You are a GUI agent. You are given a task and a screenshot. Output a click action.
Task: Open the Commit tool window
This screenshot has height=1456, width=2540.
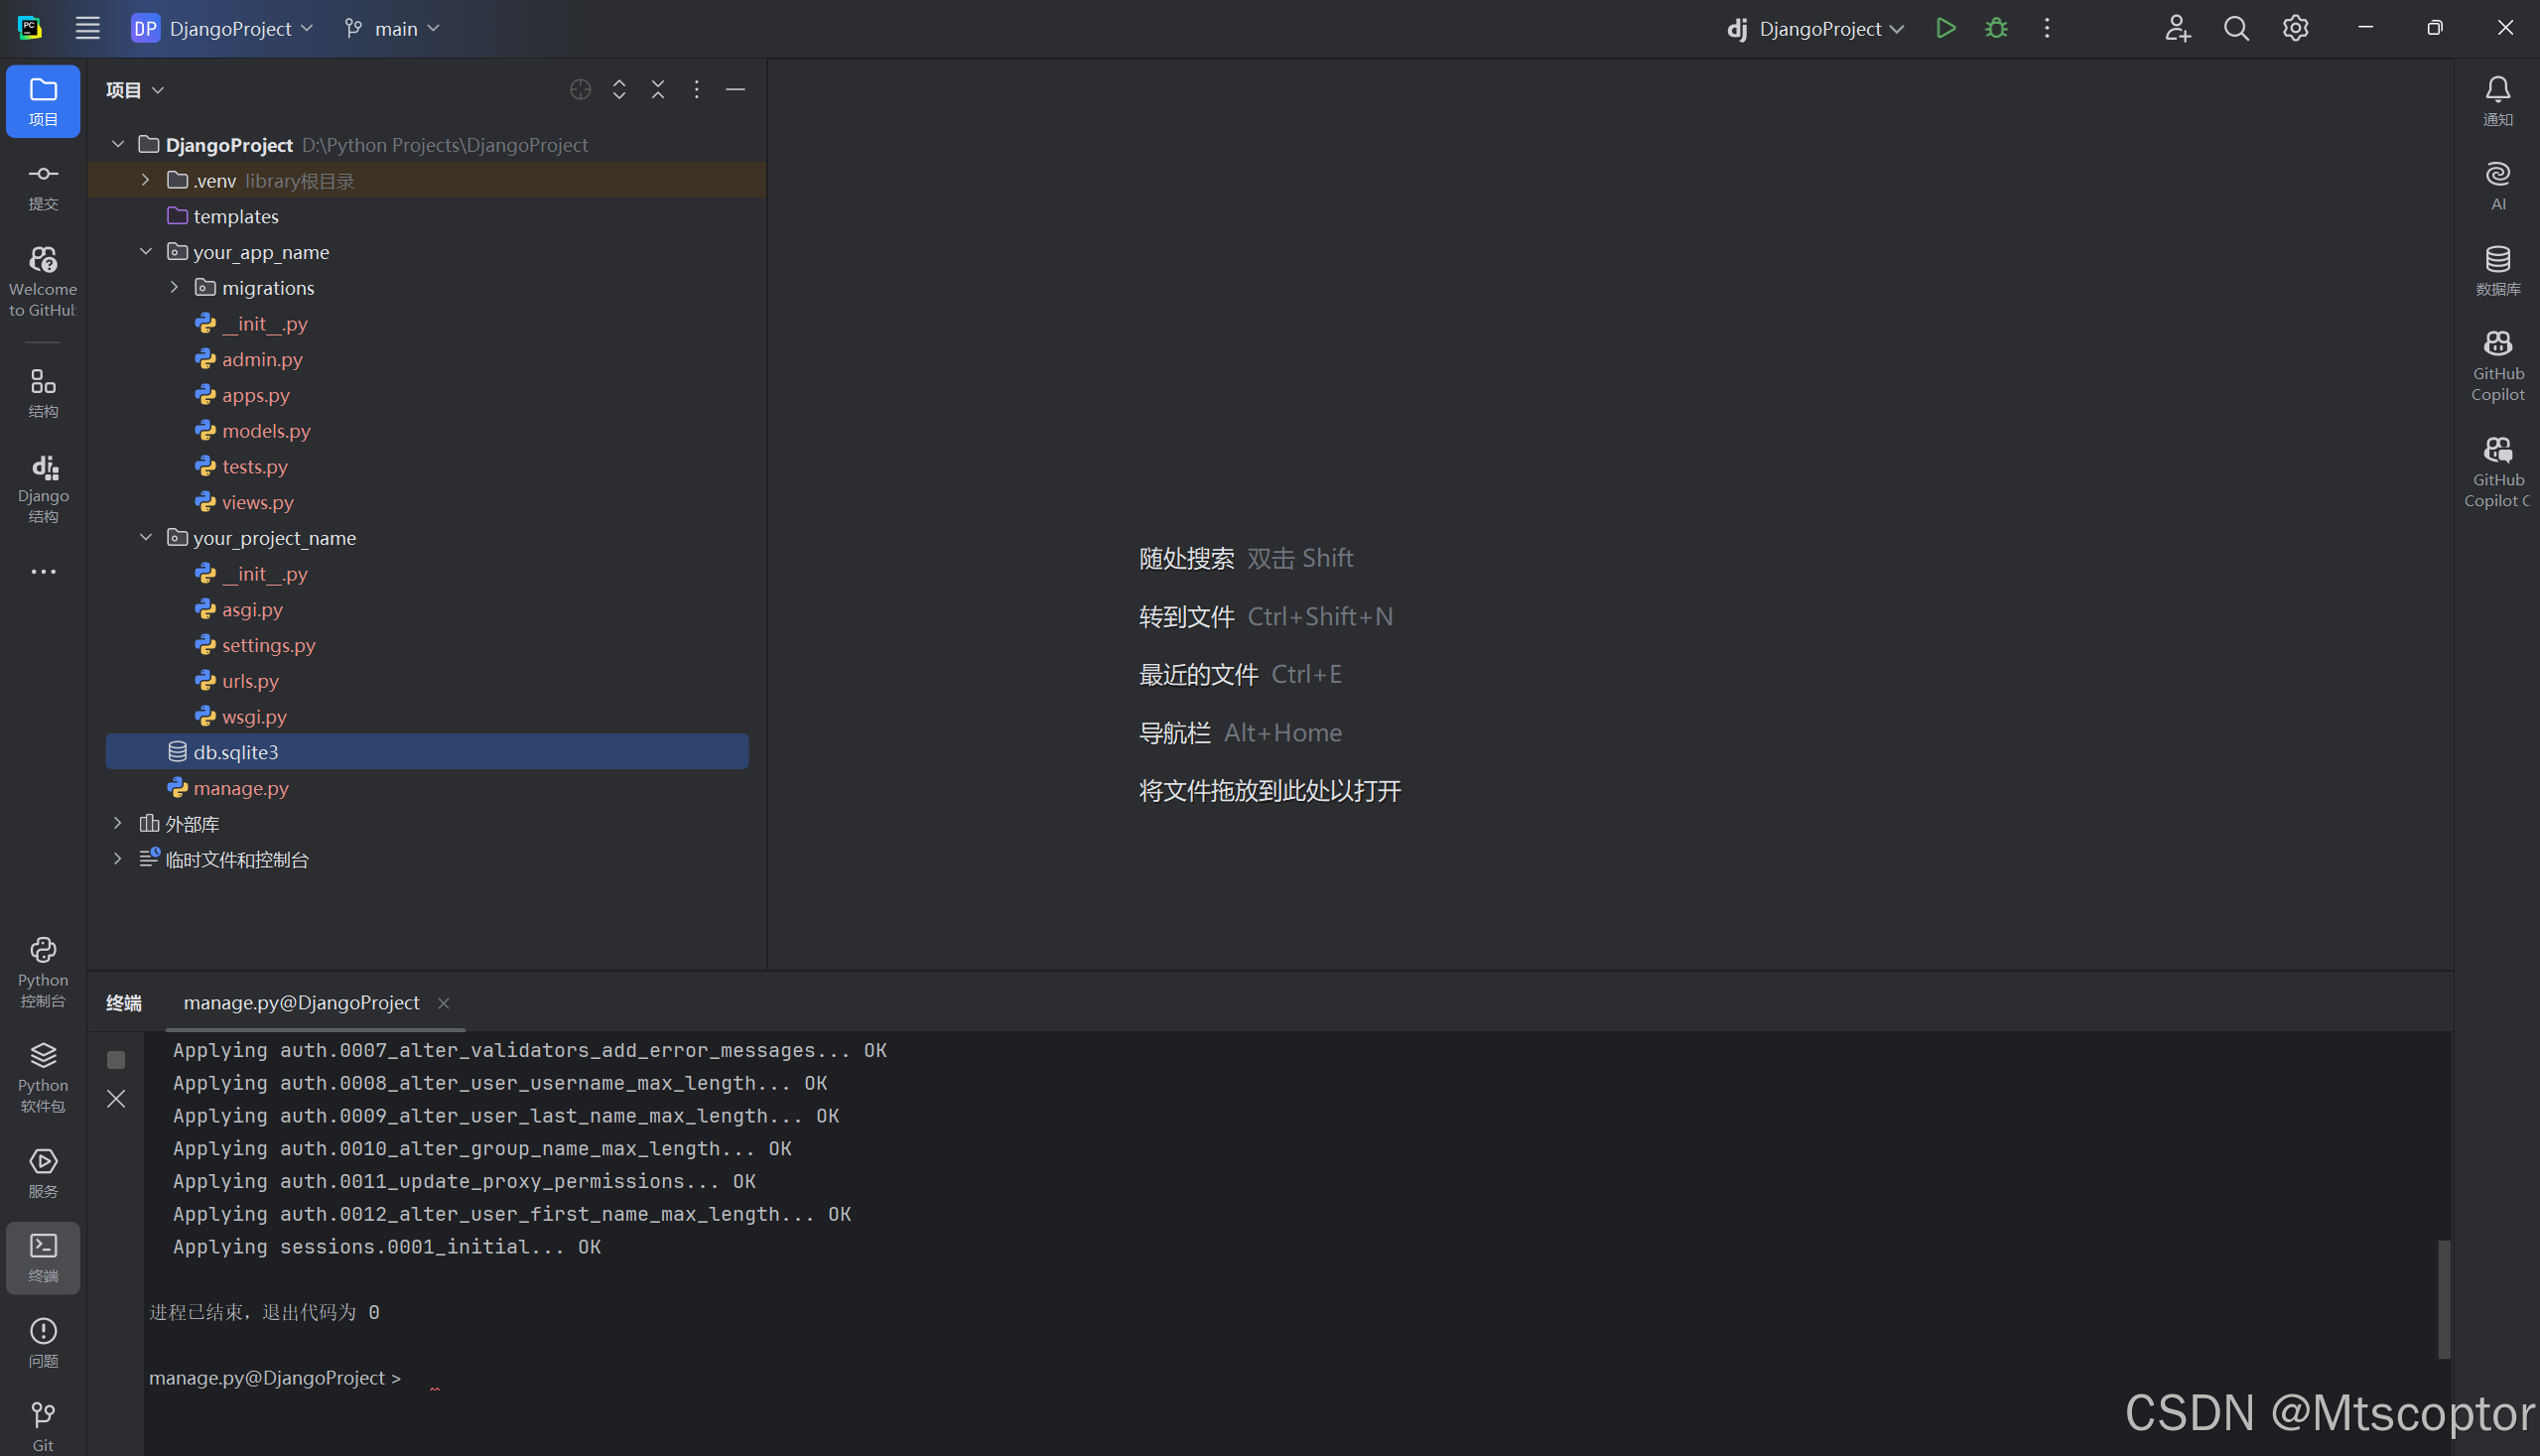(x=43, y=186)
